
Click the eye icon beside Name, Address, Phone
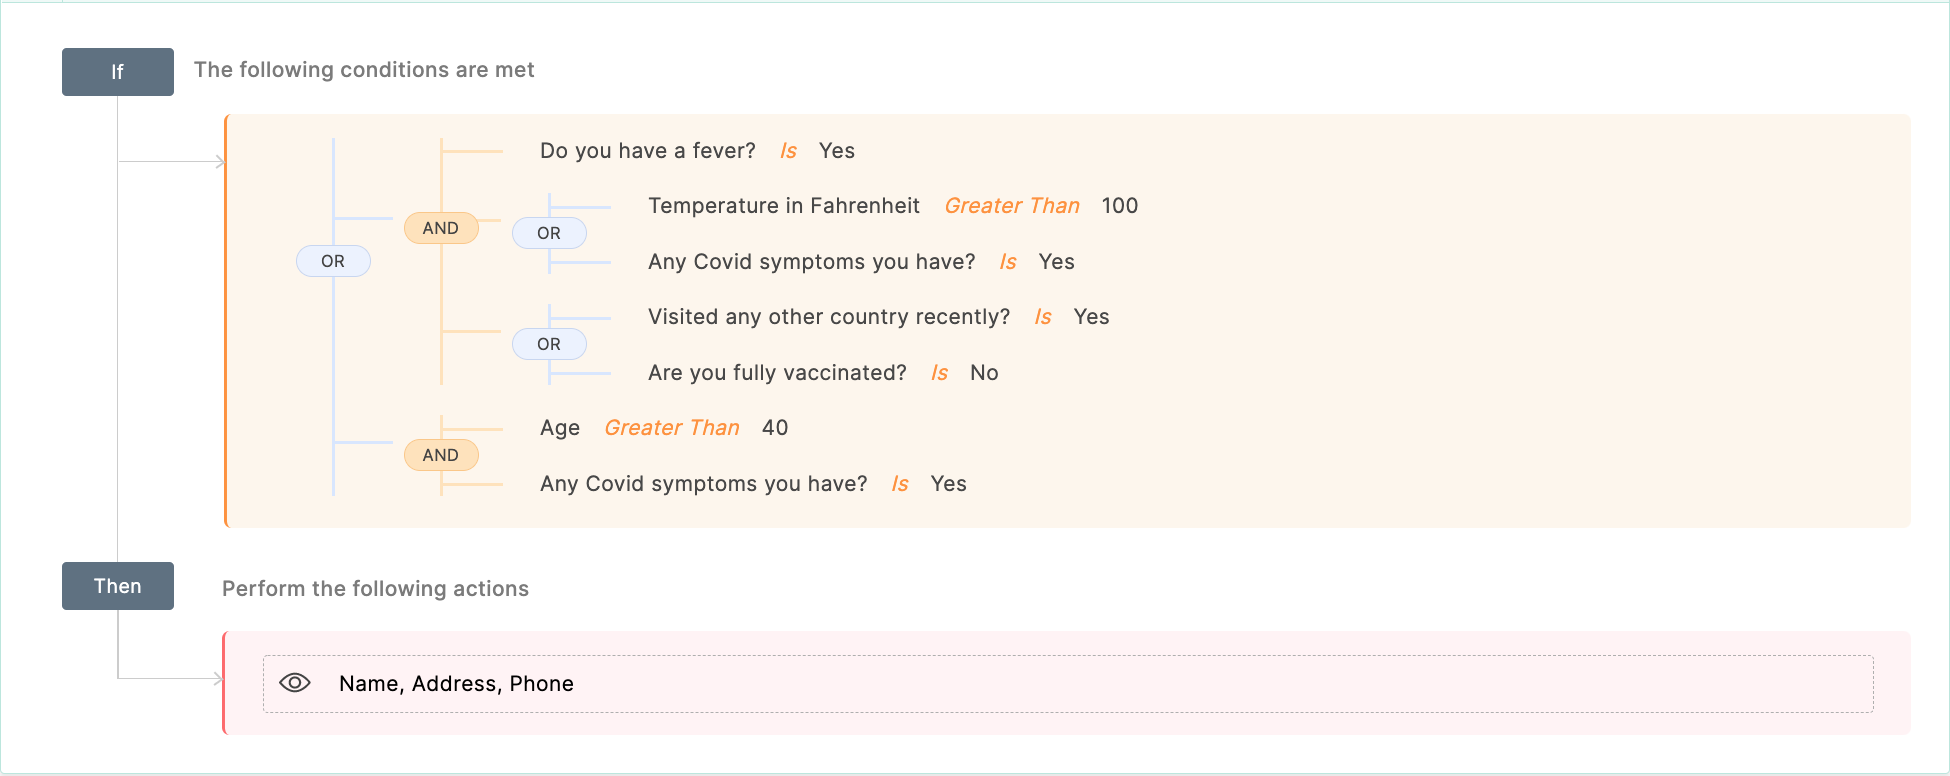tap(295, 683)
